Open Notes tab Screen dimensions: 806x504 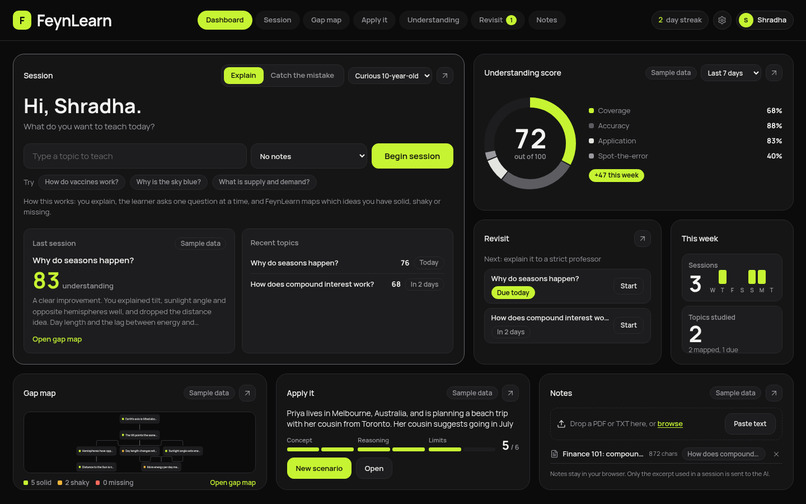(x=546, y=20)
